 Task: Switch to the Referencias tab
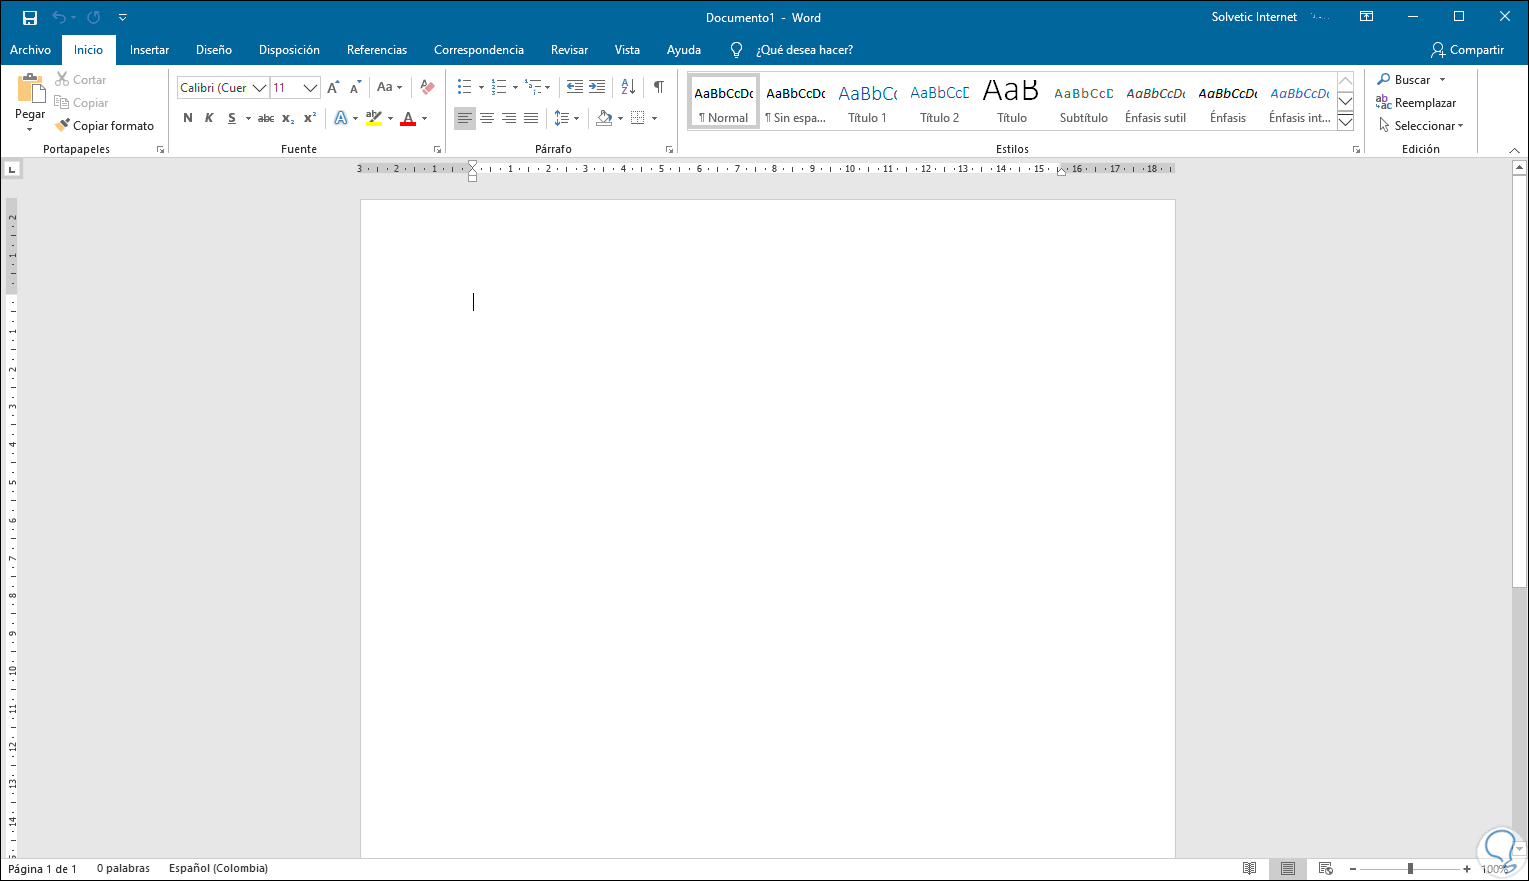pos(377,50)
